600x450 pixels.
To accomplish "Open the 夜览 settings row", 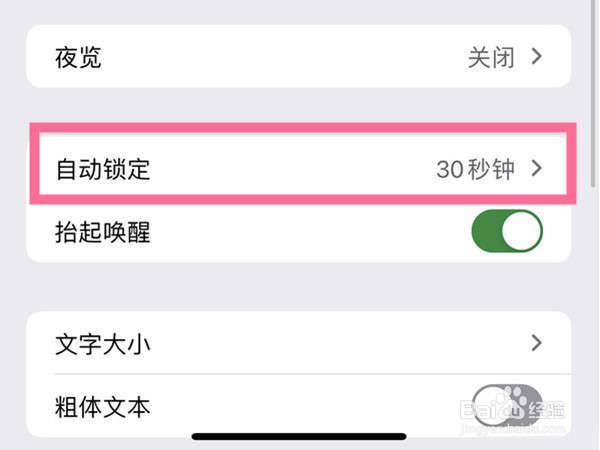I will coord(298,57).
